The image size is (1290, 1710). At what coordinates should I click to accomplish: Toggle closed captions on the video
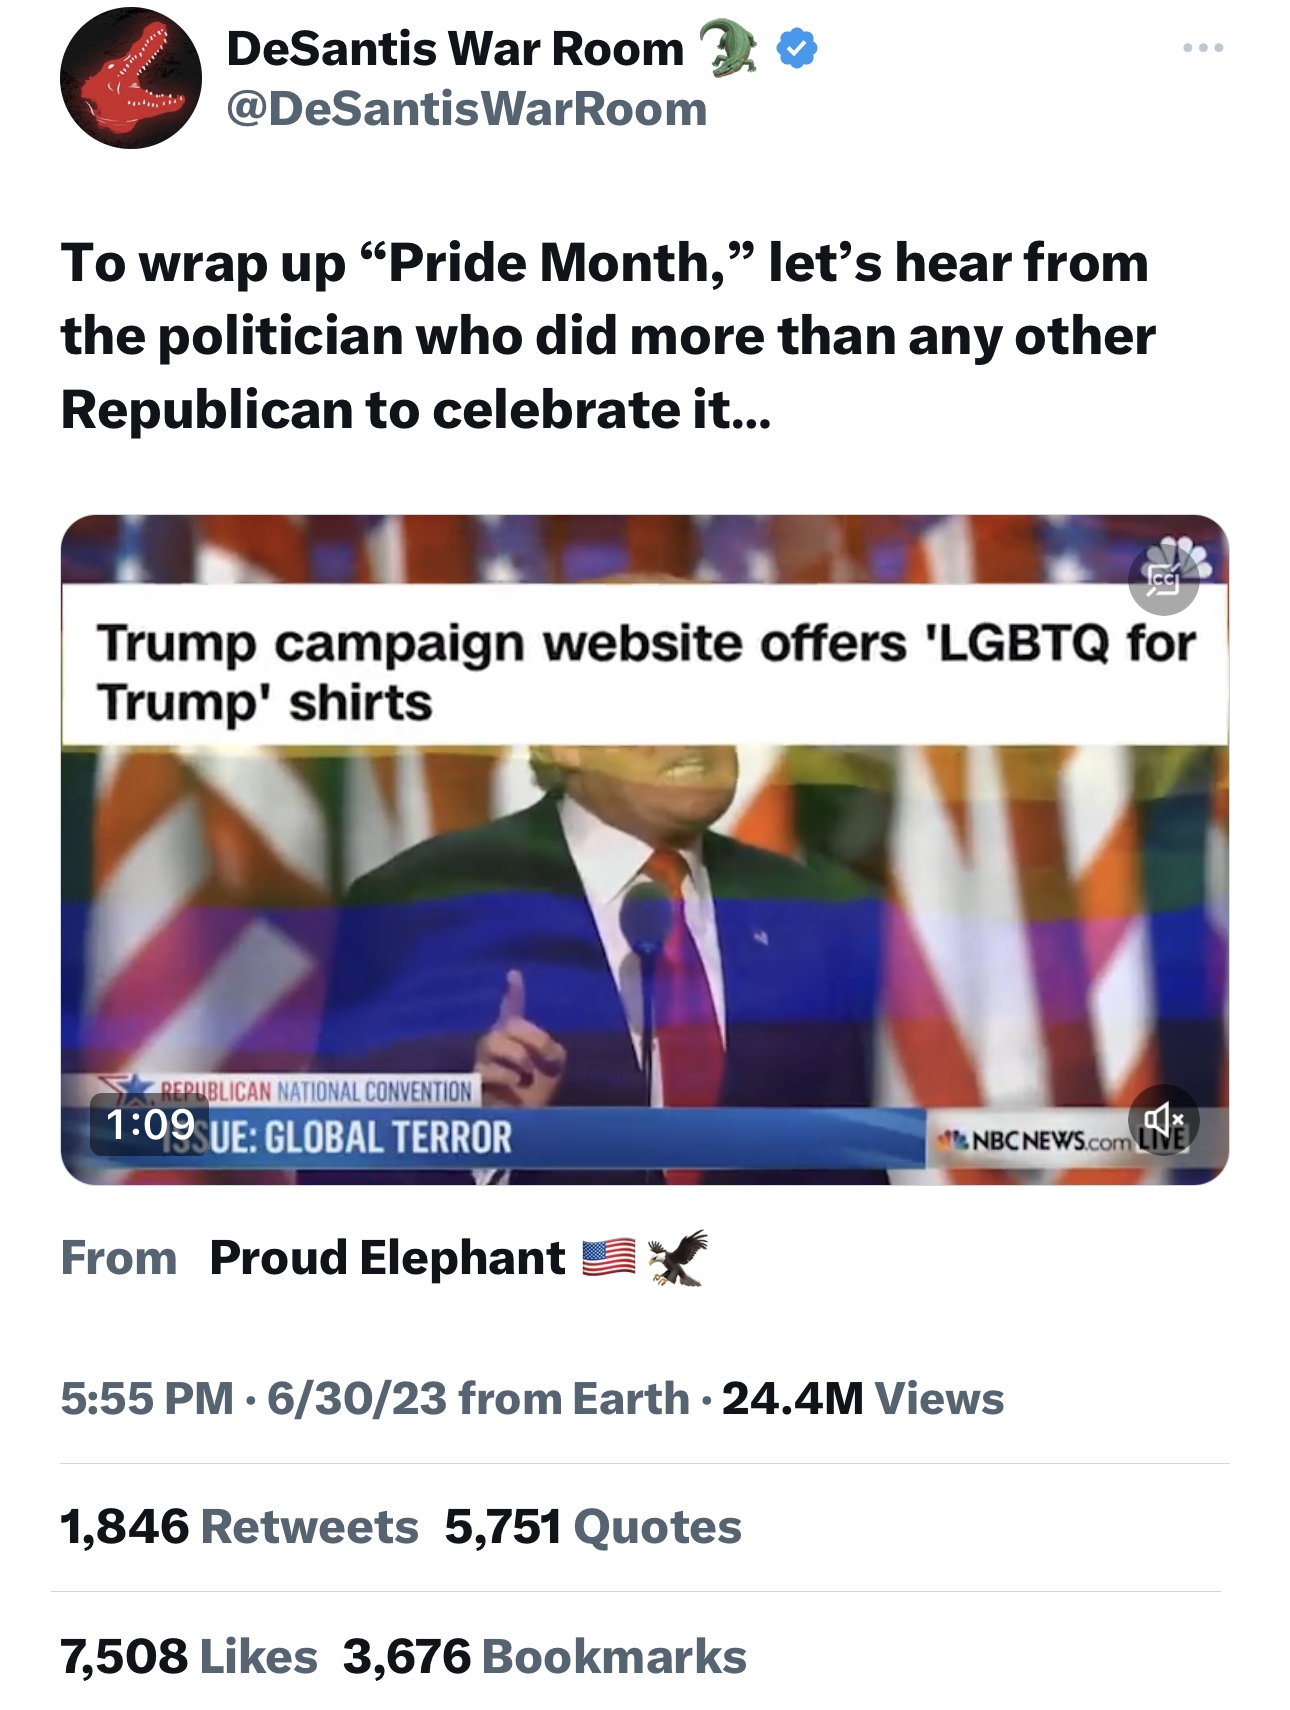[1163, 579]
